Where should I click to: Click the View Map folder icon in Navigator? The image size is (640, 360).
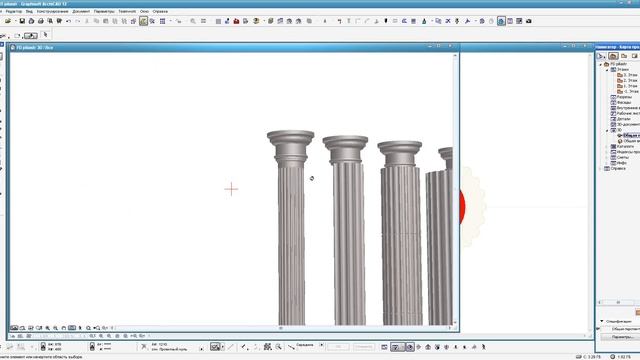pyautogui.click(x=624, y=56)
